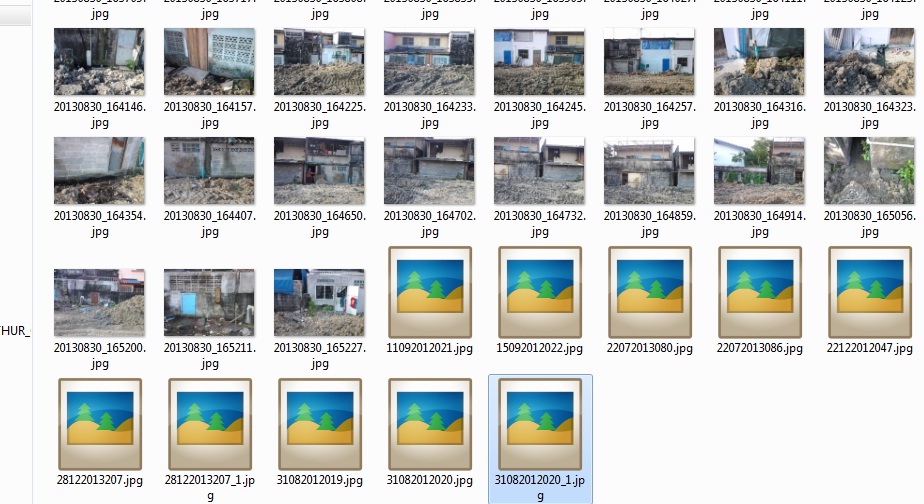
Task: Select the 20130830_164914.jpg thumbnail
Action: [x=759, y=170]
